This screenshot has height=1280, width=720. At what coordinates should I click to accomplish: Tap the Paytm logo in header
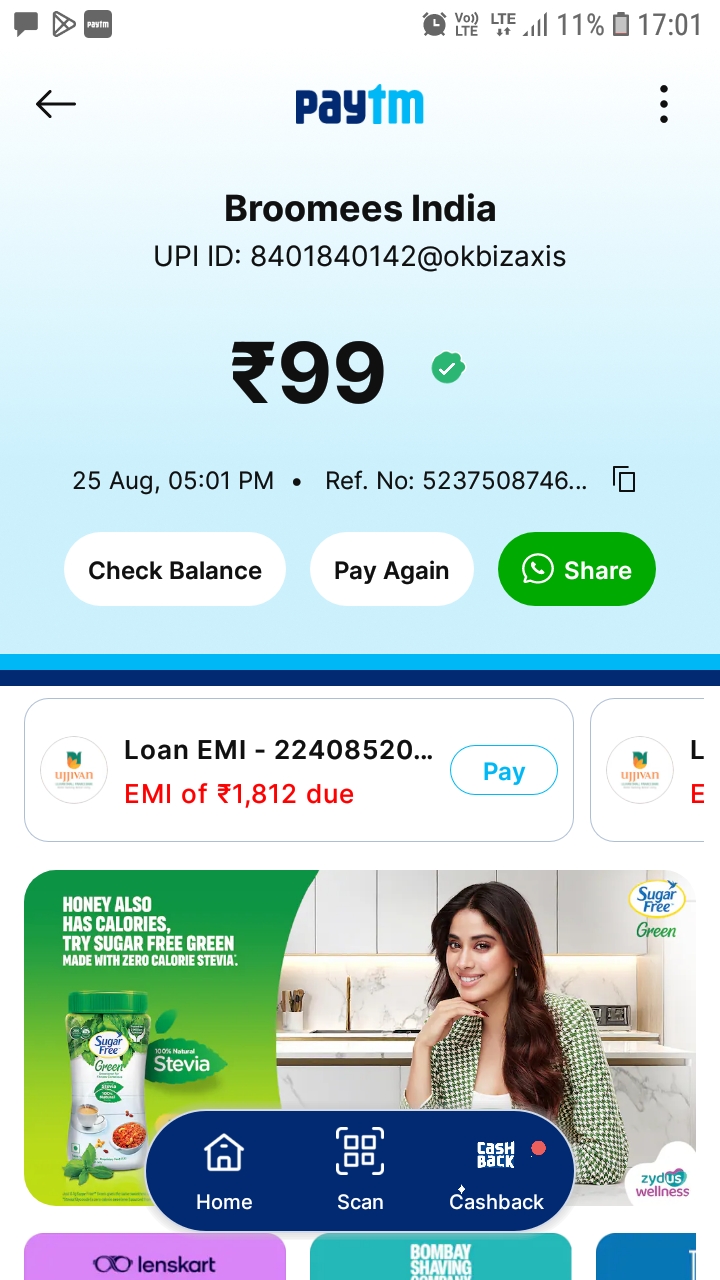359,105
